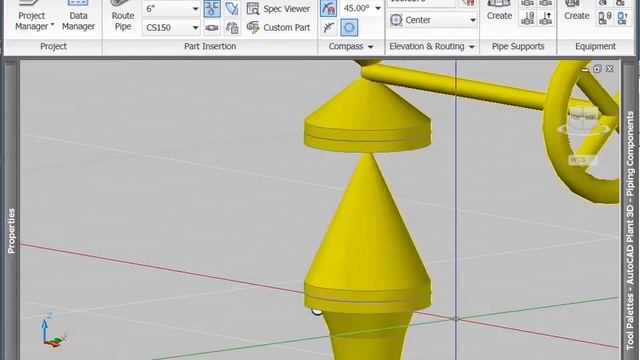
Task: Expand the Elevation & Routing panel
Action: click(x=432, y=47)
